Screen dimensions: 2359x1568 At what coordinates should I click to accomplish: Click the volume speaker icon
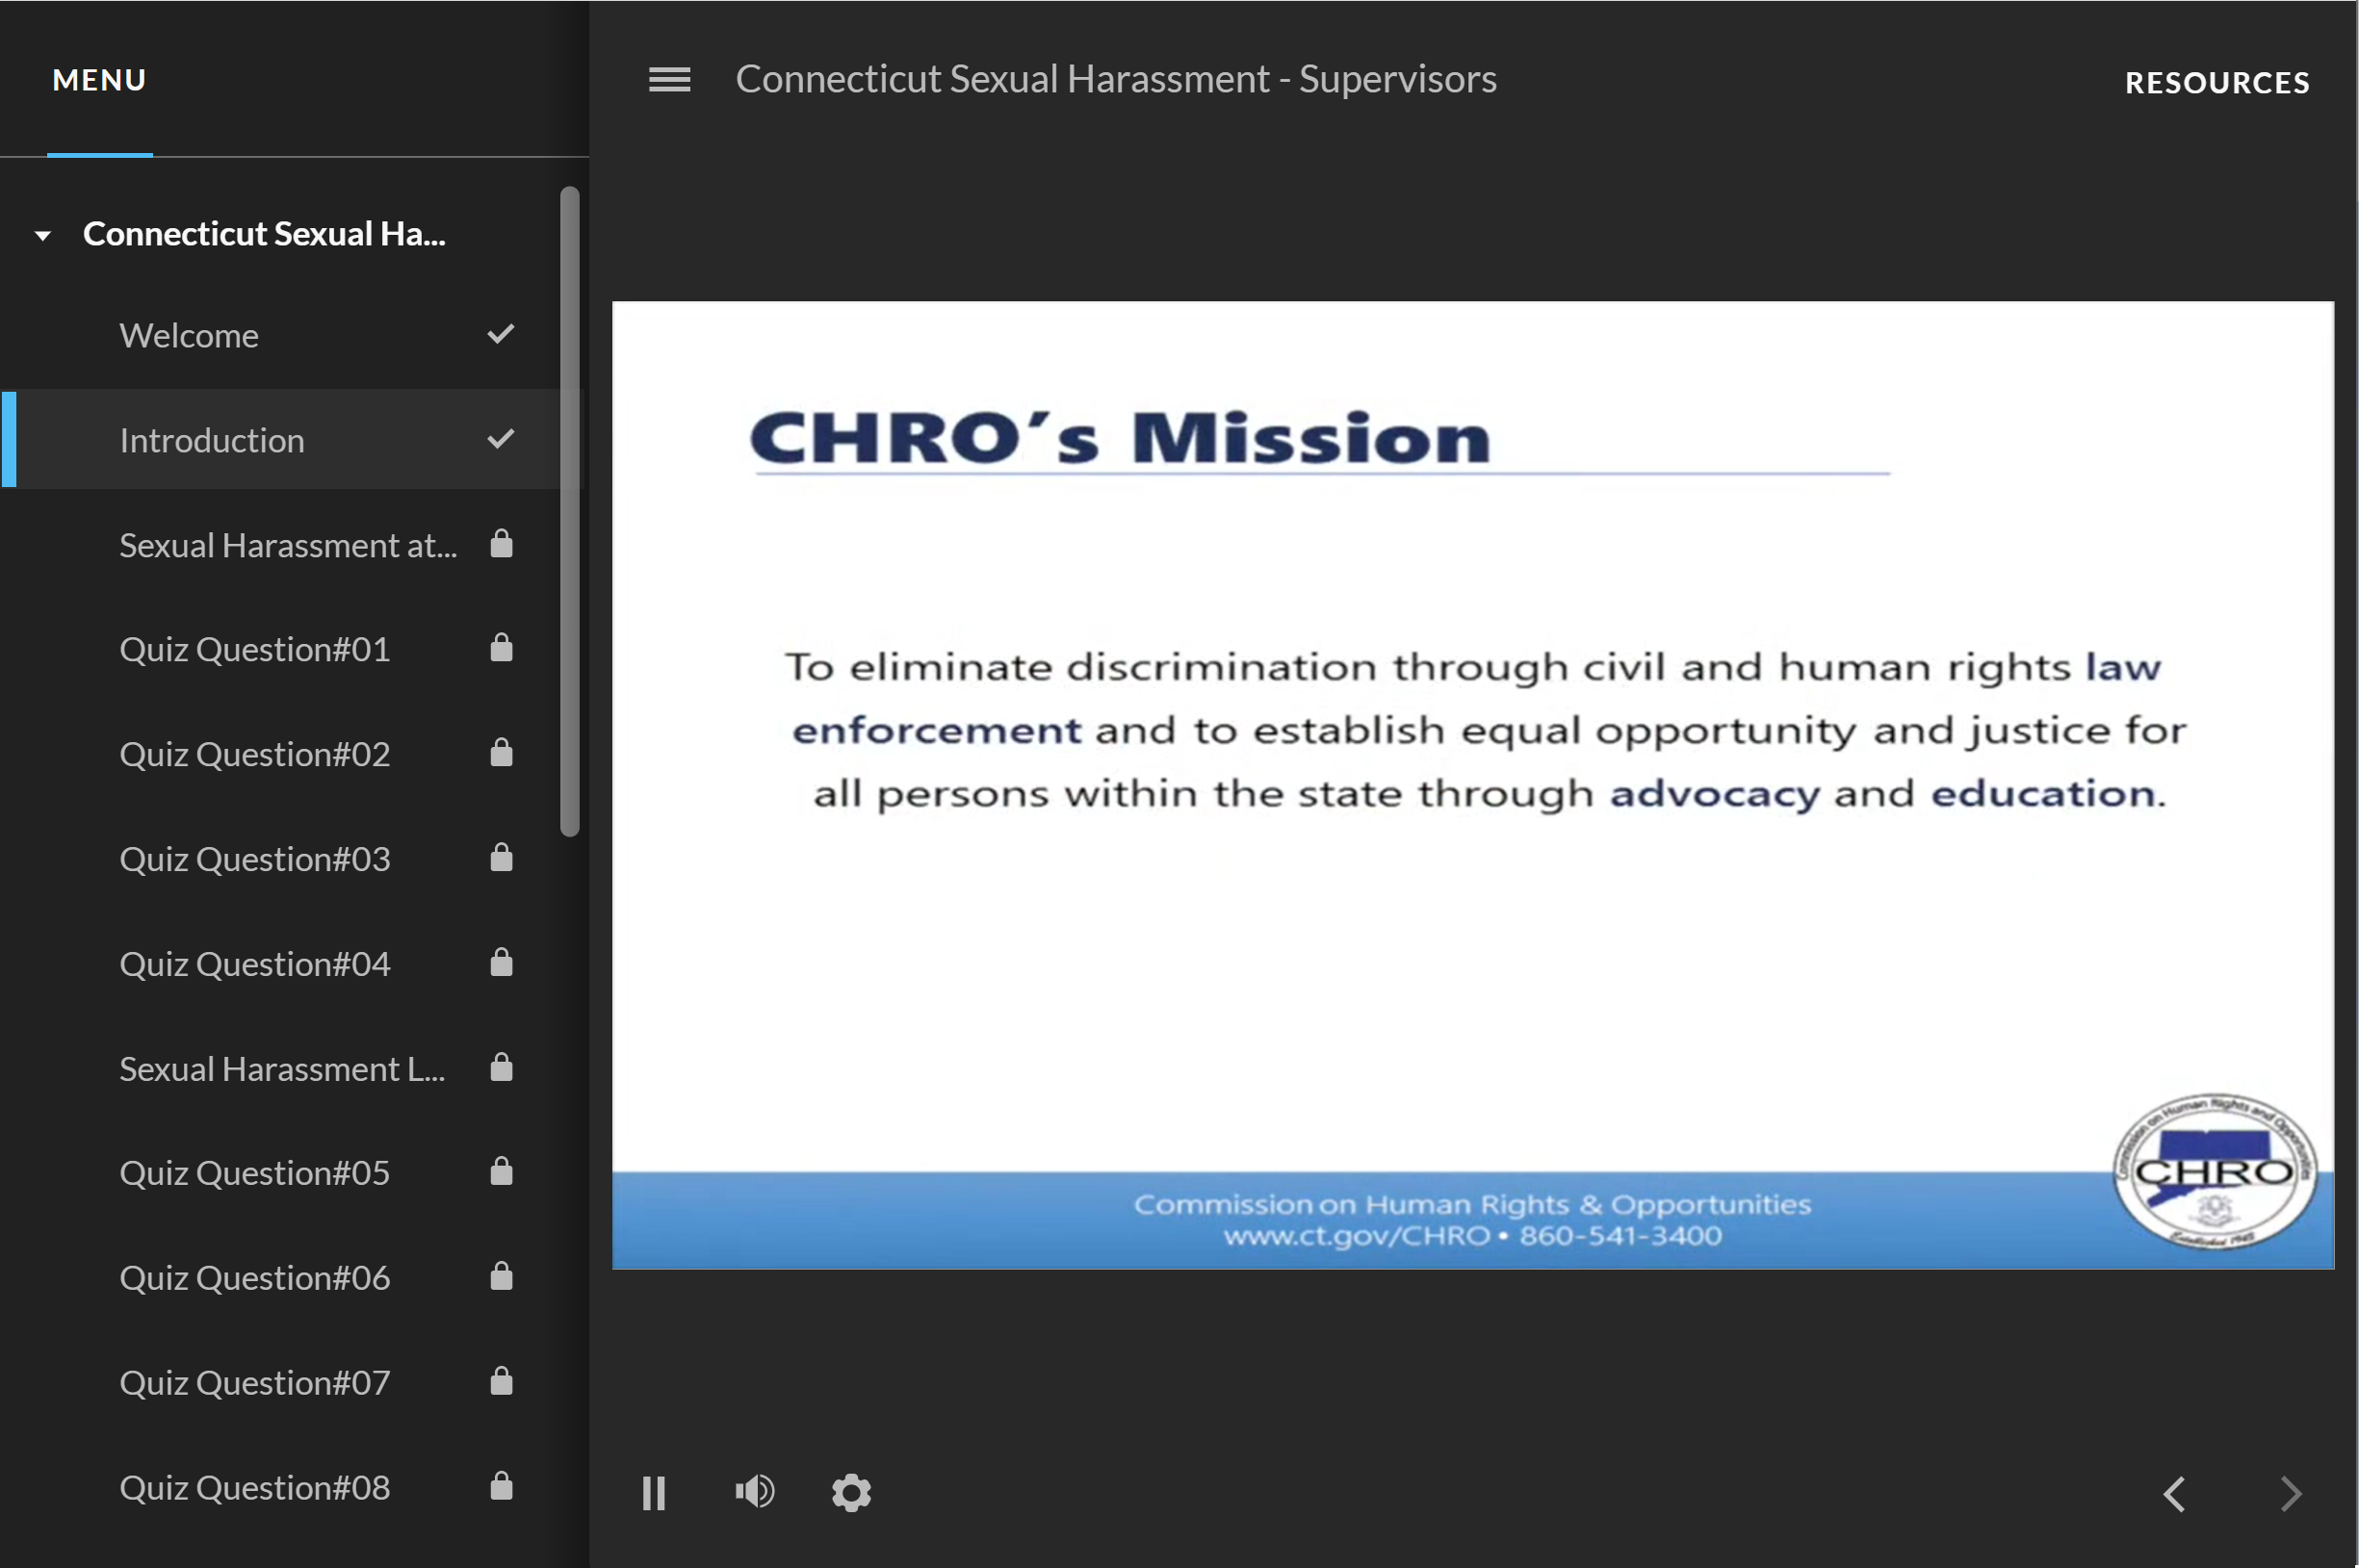[x=754, y=1492]
